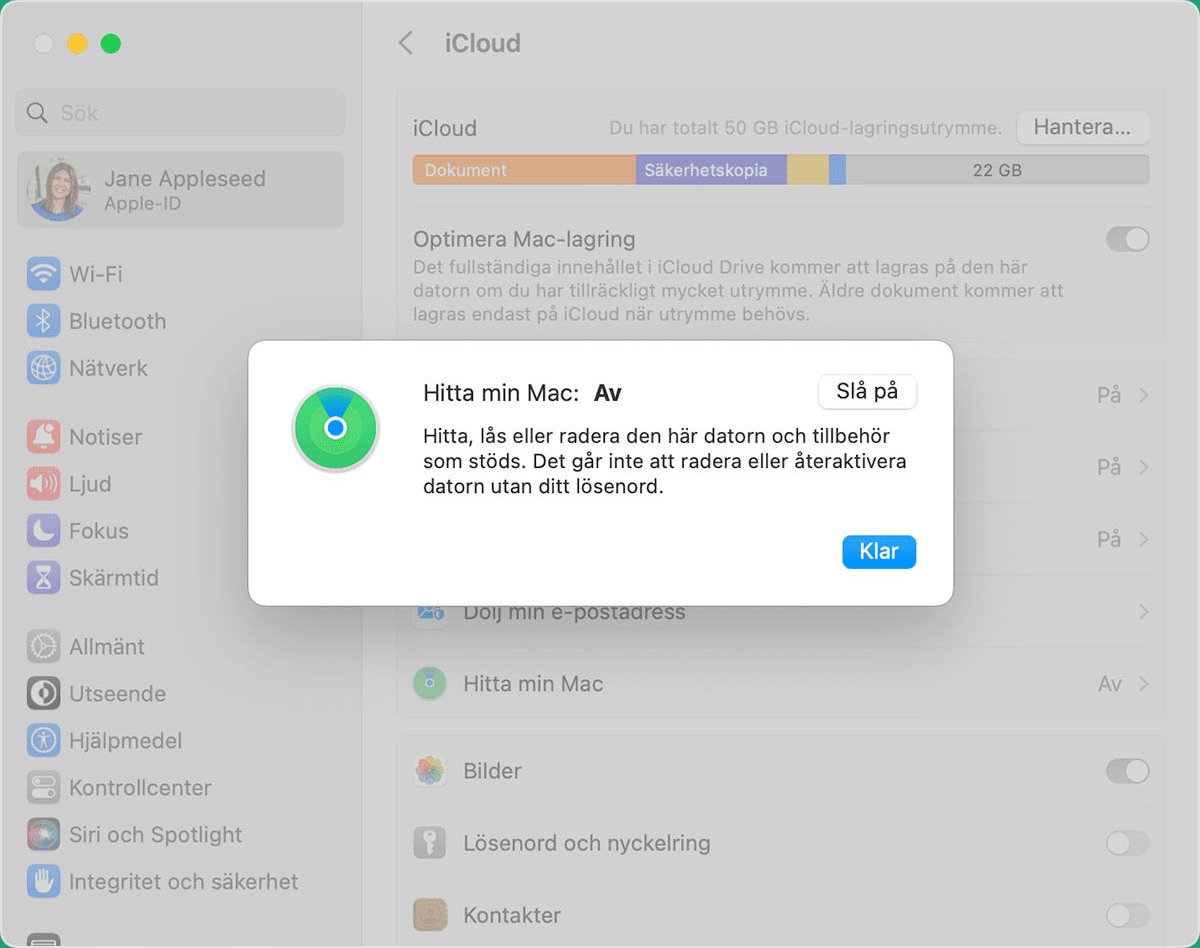This screenshot has width=1200, height=948.
Task: Enable Lösenord och nyckelring switch
Action: click(x=1127, y=844)
